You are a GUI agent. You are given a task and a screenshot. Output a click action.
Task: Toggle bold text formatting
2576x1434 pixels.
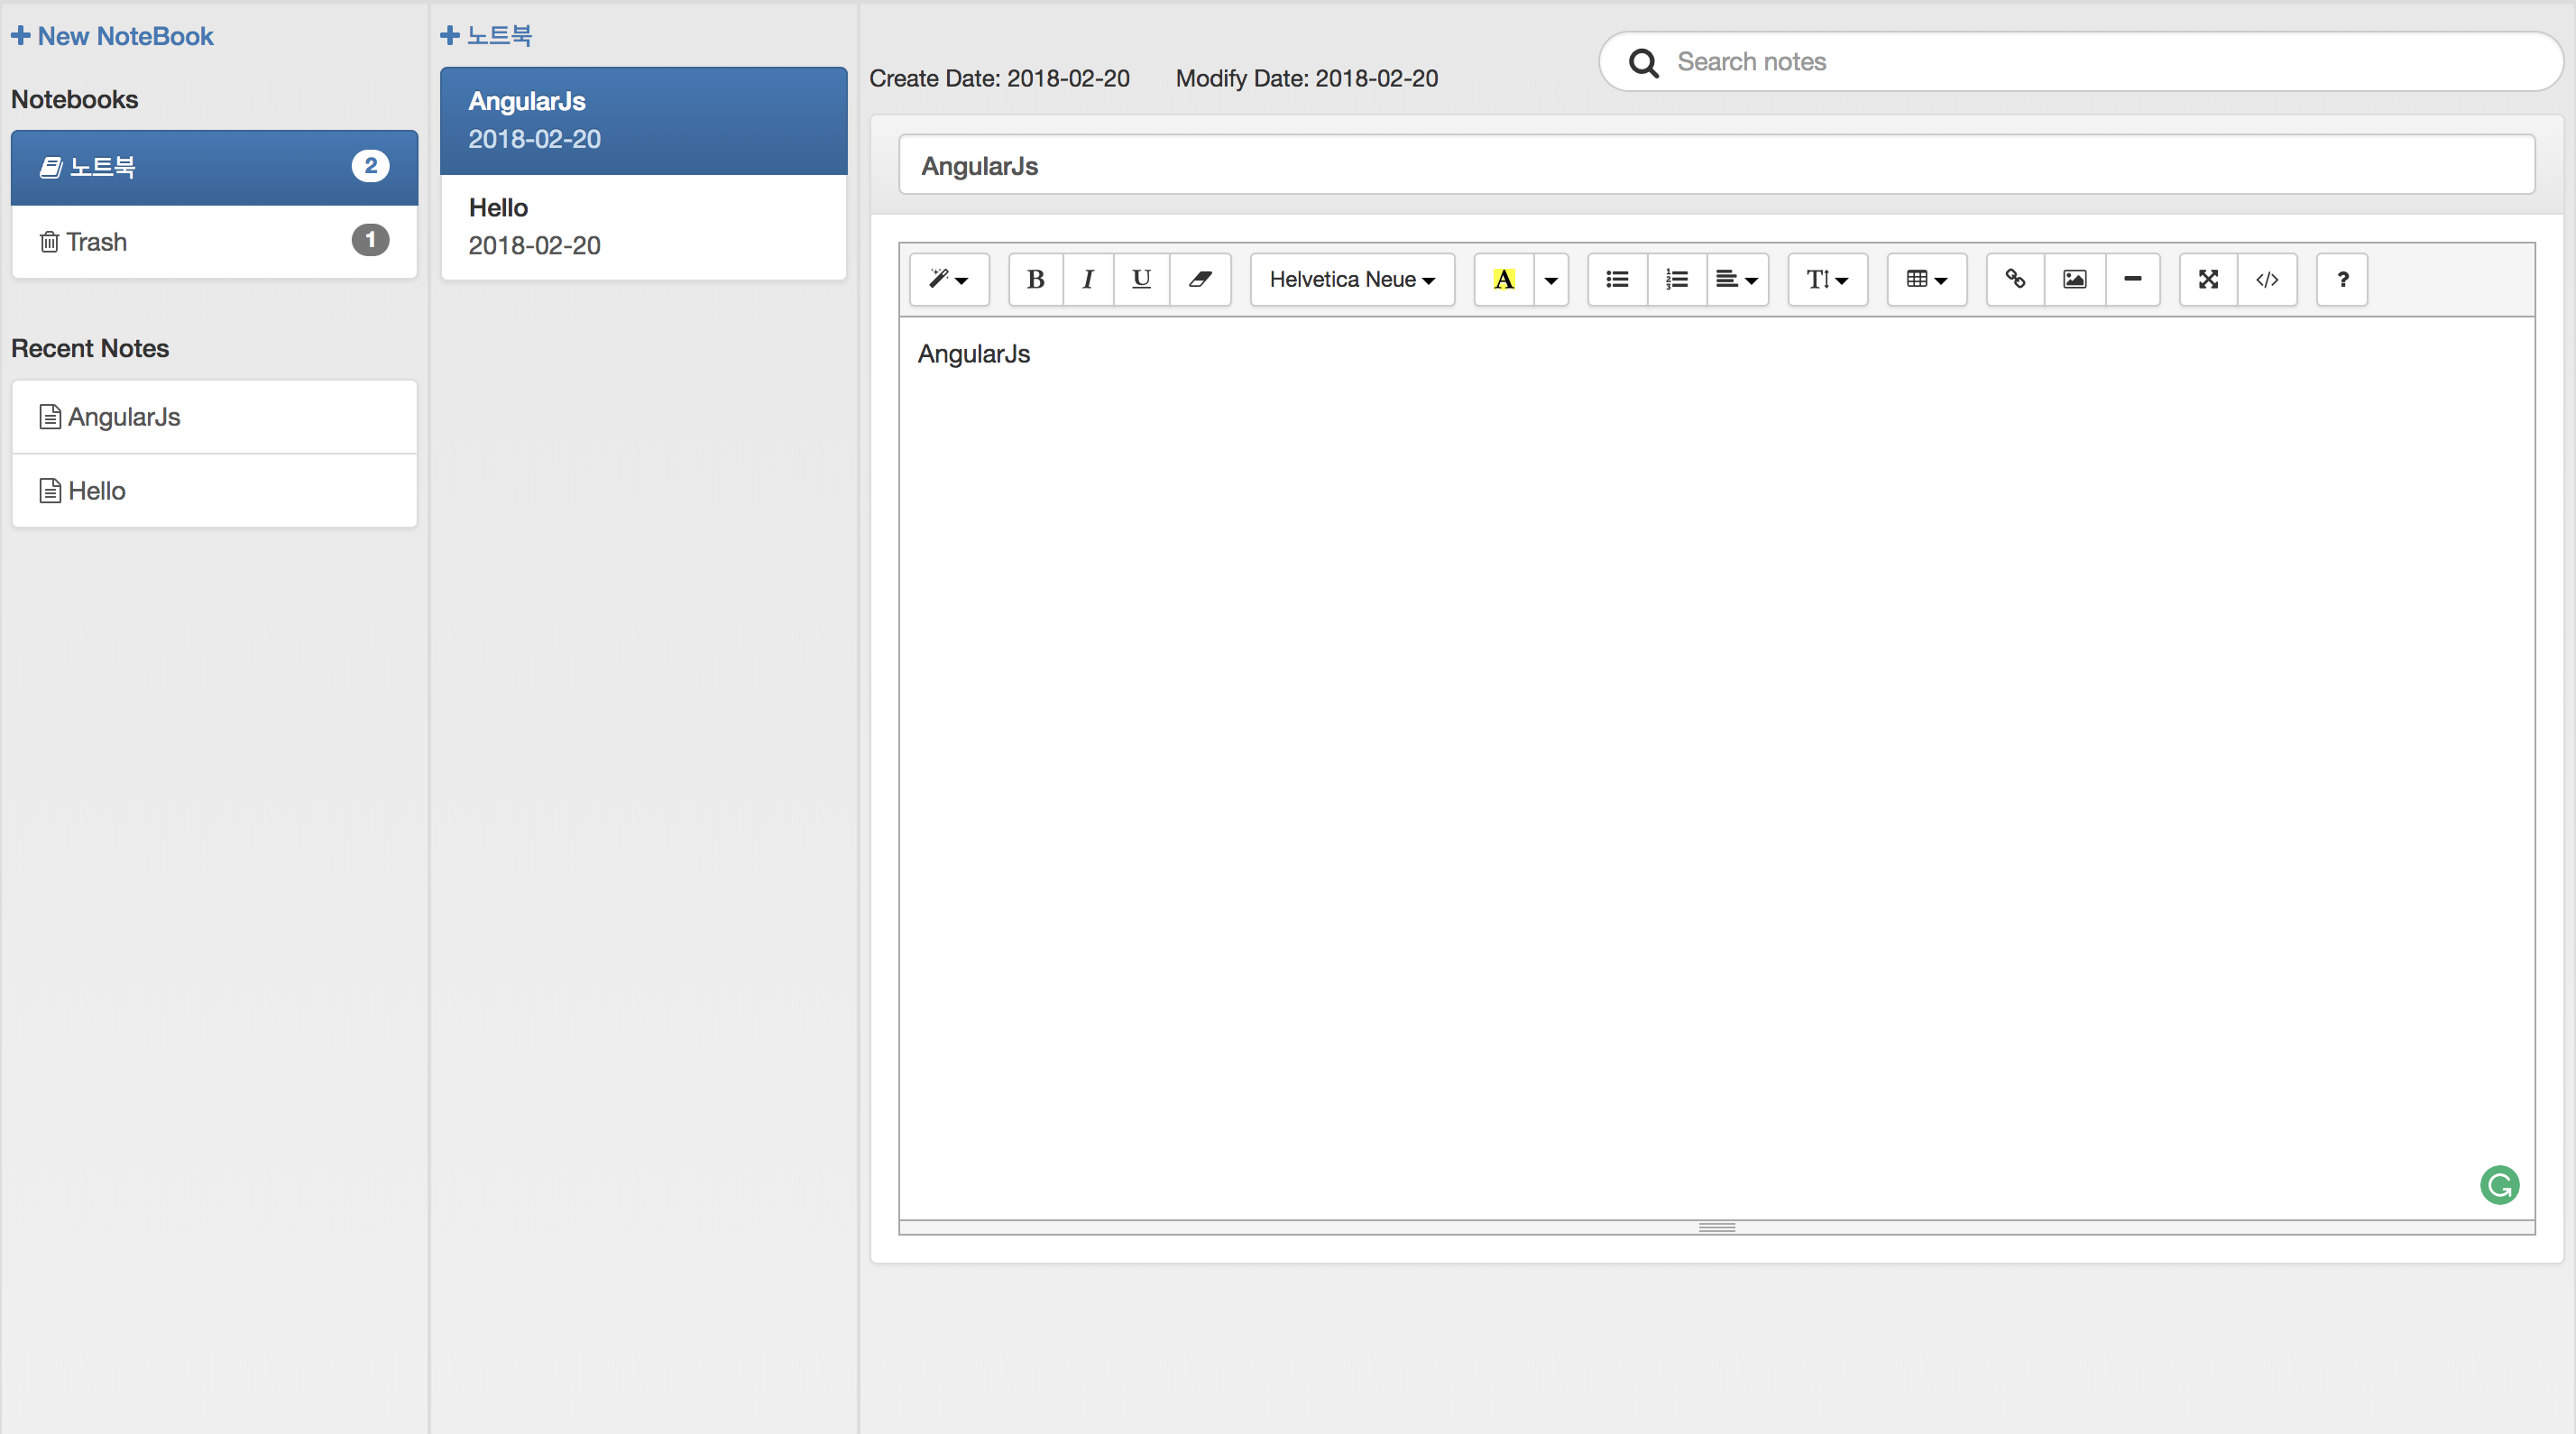pos(1035,279)
